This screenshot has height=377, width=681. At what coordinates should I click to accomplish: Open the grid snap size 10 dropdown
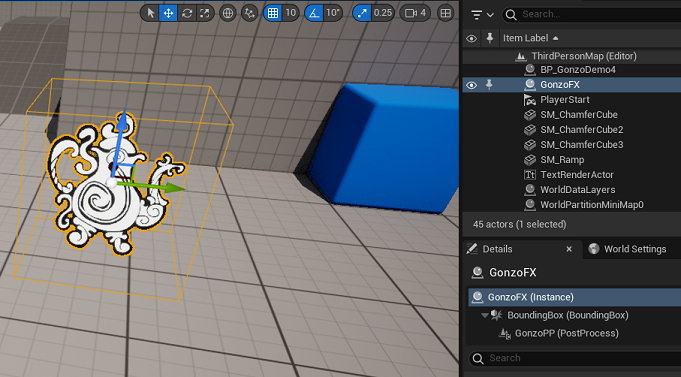[291, 13]
